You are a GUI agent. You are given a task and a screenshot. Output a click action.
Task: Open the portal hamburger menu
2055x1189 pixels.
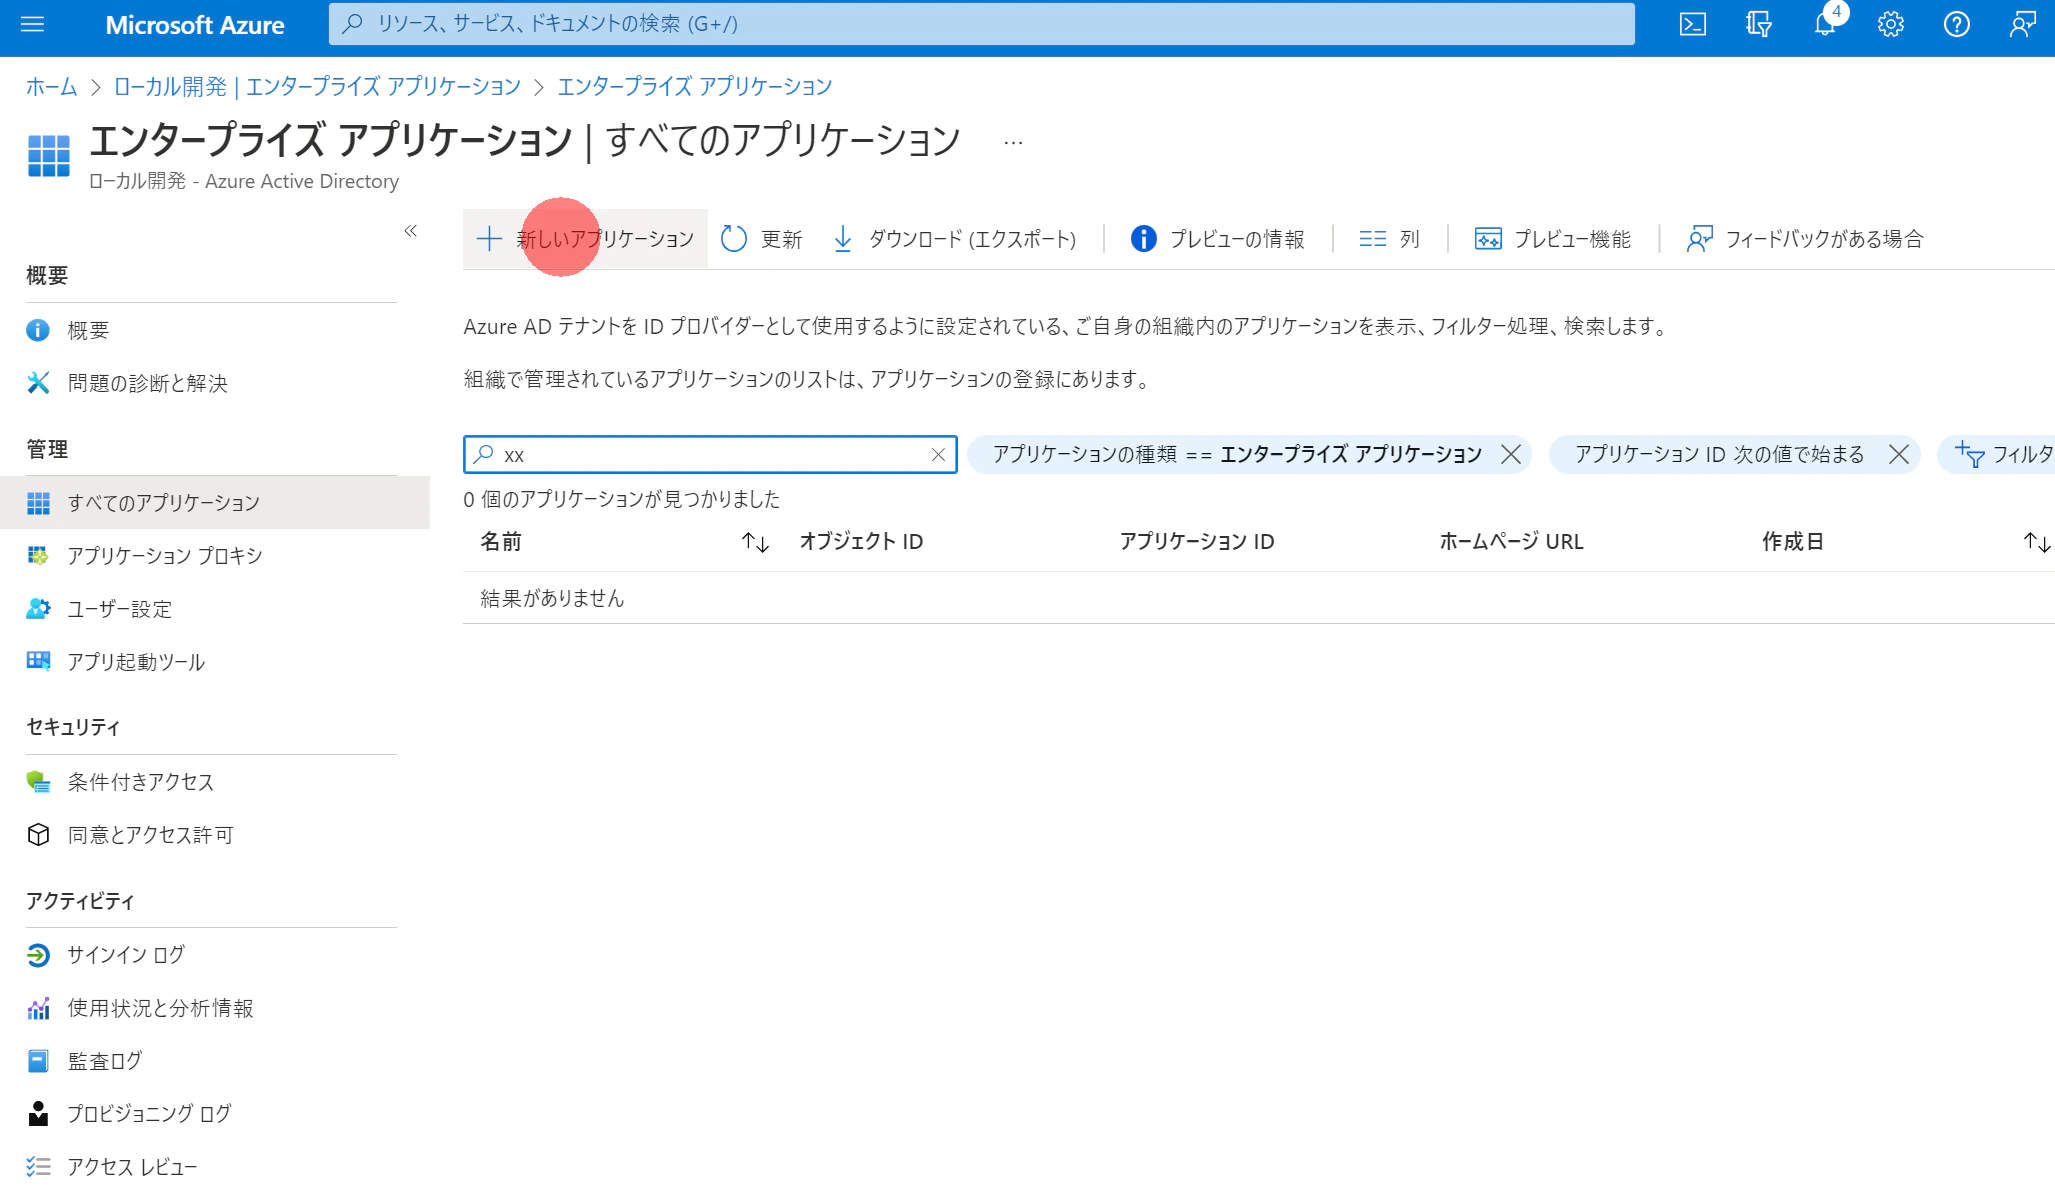(33, 25)
